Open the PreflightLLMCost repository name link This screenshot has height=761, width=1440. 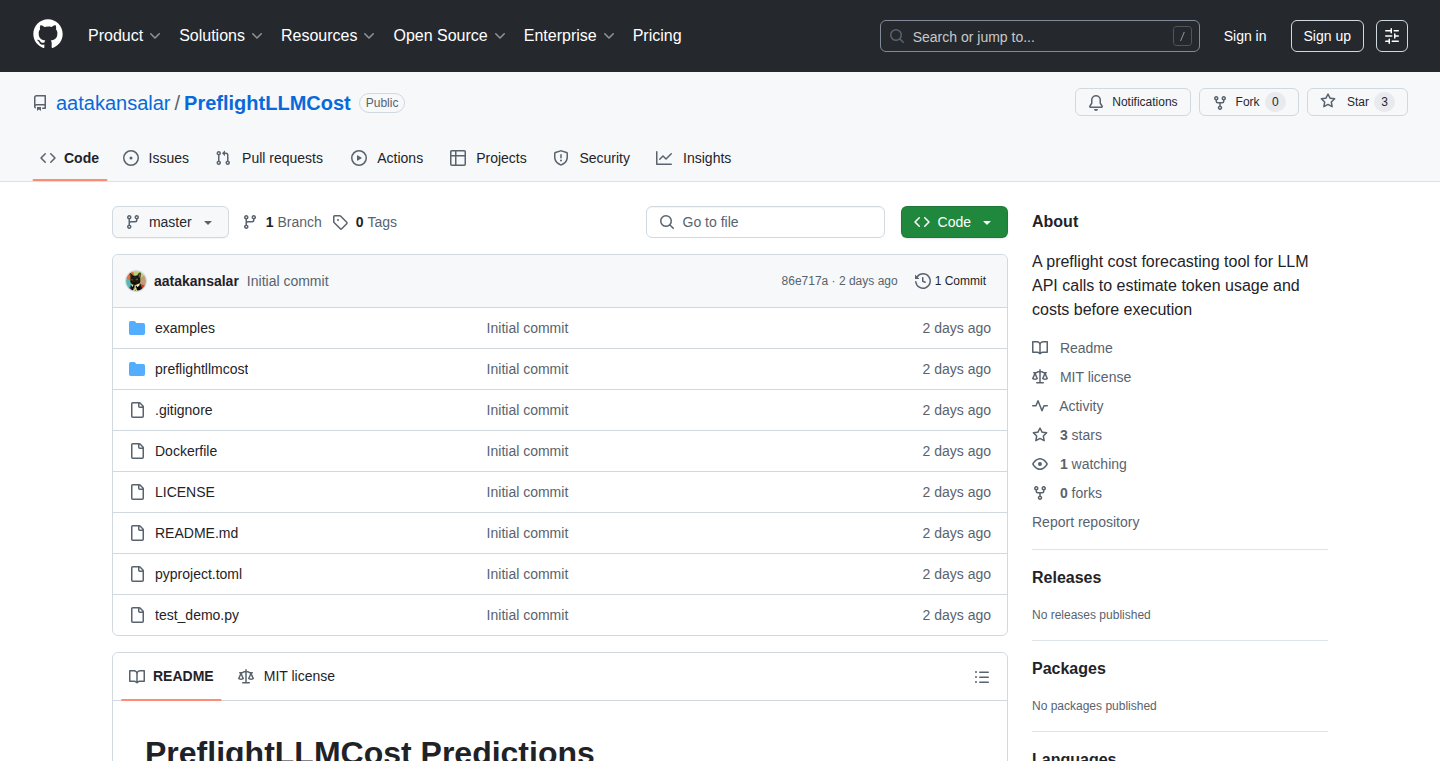pos(268,103)
